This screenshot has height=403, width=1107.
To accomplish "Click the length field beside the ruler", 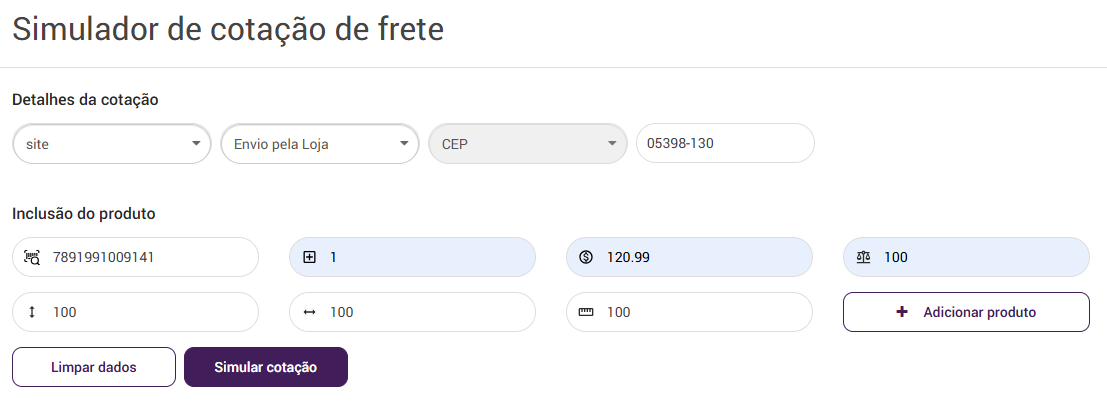I will (x=700, y=312).
